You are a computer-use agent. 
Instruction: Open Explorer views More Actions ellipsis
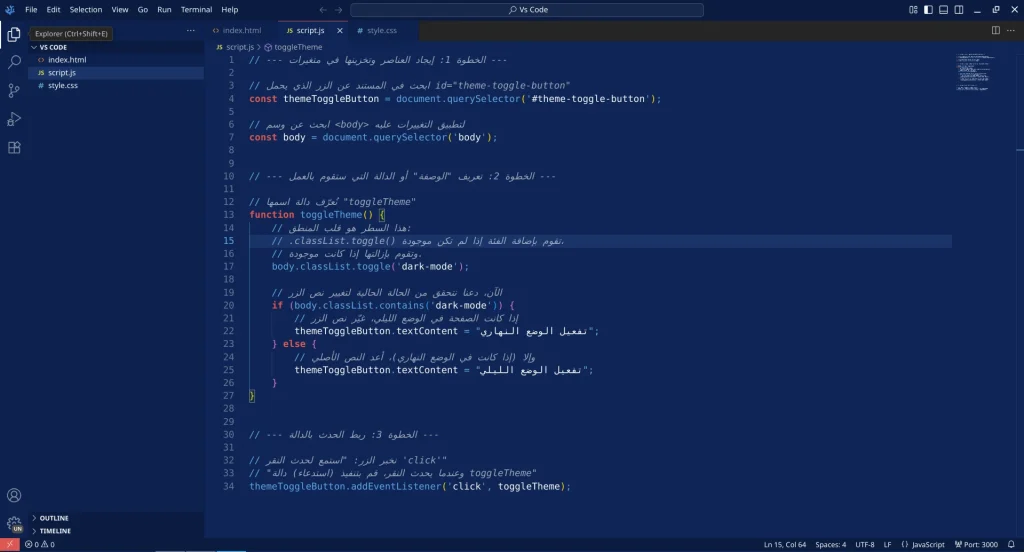pyautogui.click(x=191, y=31)
